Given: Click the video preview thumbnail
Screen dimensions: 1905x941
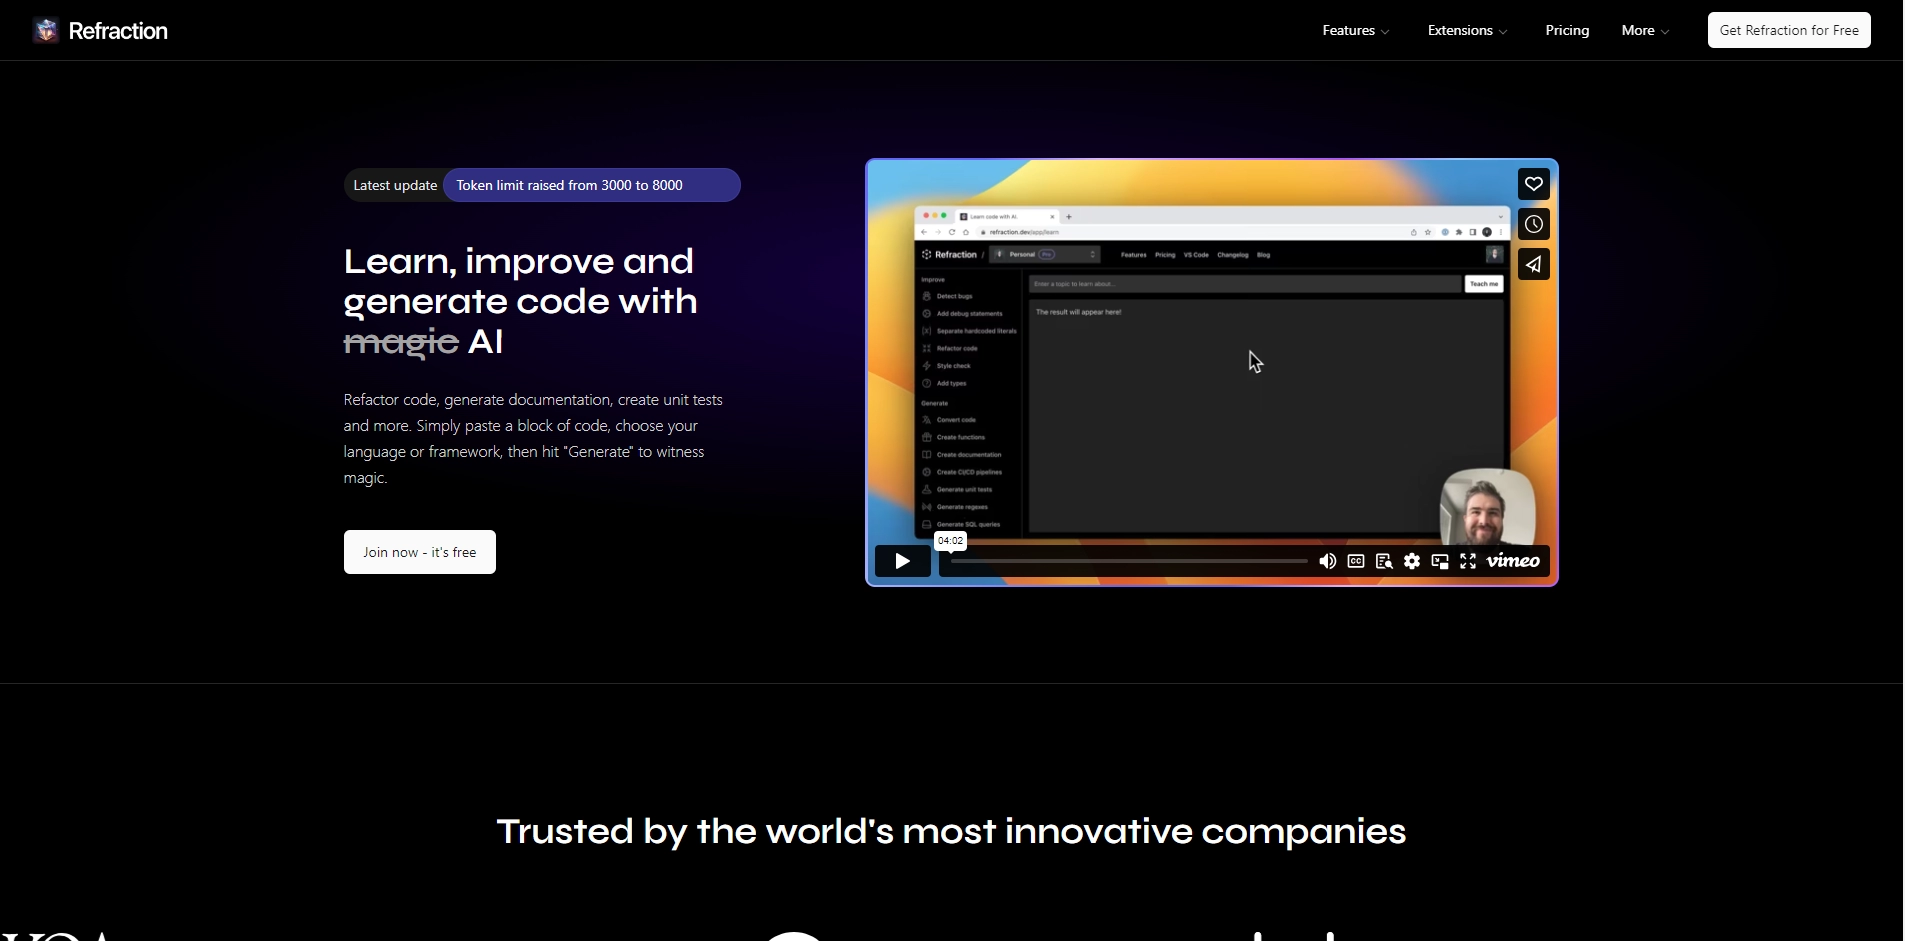Looking at the screenshot, I should tap(1212, 373).
